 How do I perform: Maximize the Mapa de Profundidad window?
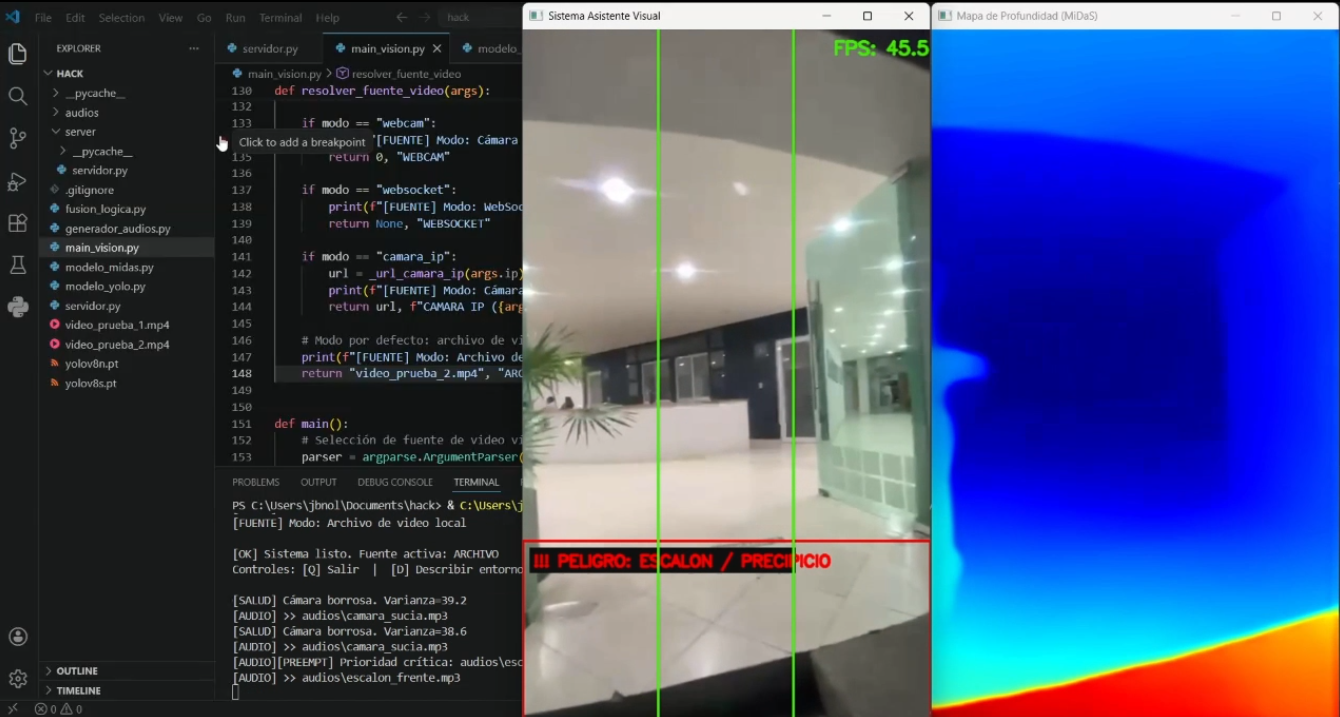point(1276,16)
